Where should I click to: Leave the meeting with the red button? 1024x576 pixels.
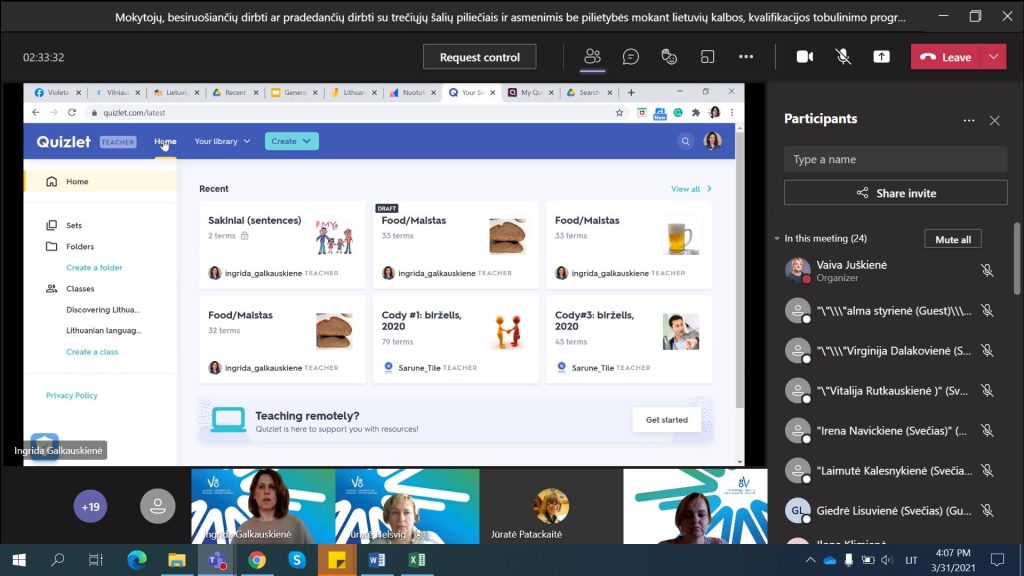coord(945,57)
